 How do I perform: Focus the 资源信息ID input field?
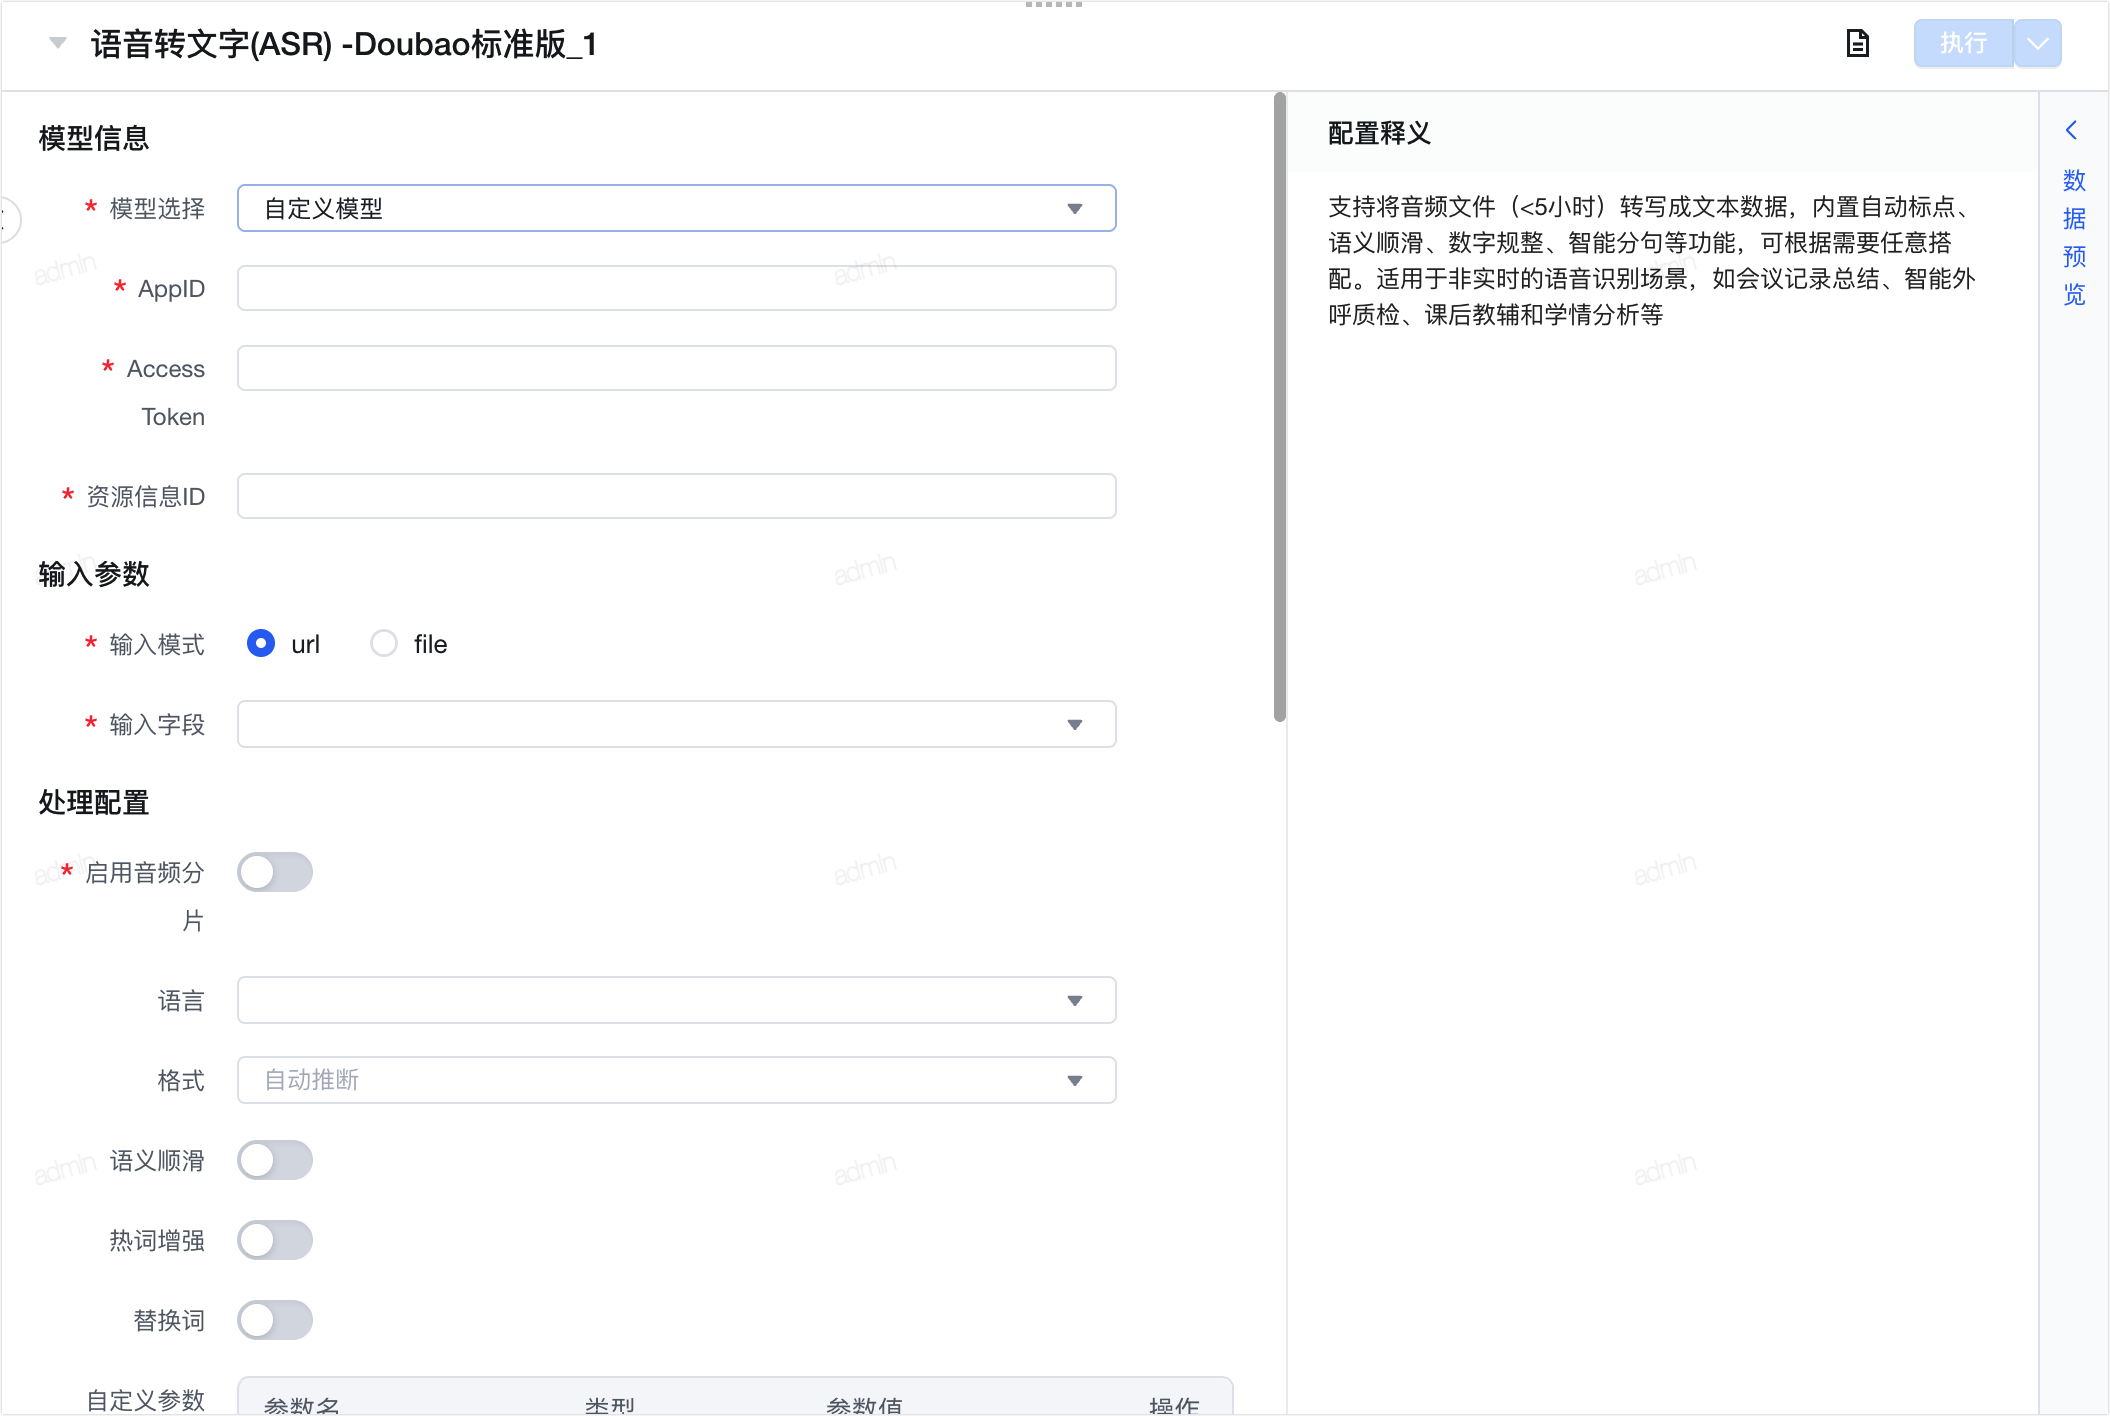click(x=676, y=496)
